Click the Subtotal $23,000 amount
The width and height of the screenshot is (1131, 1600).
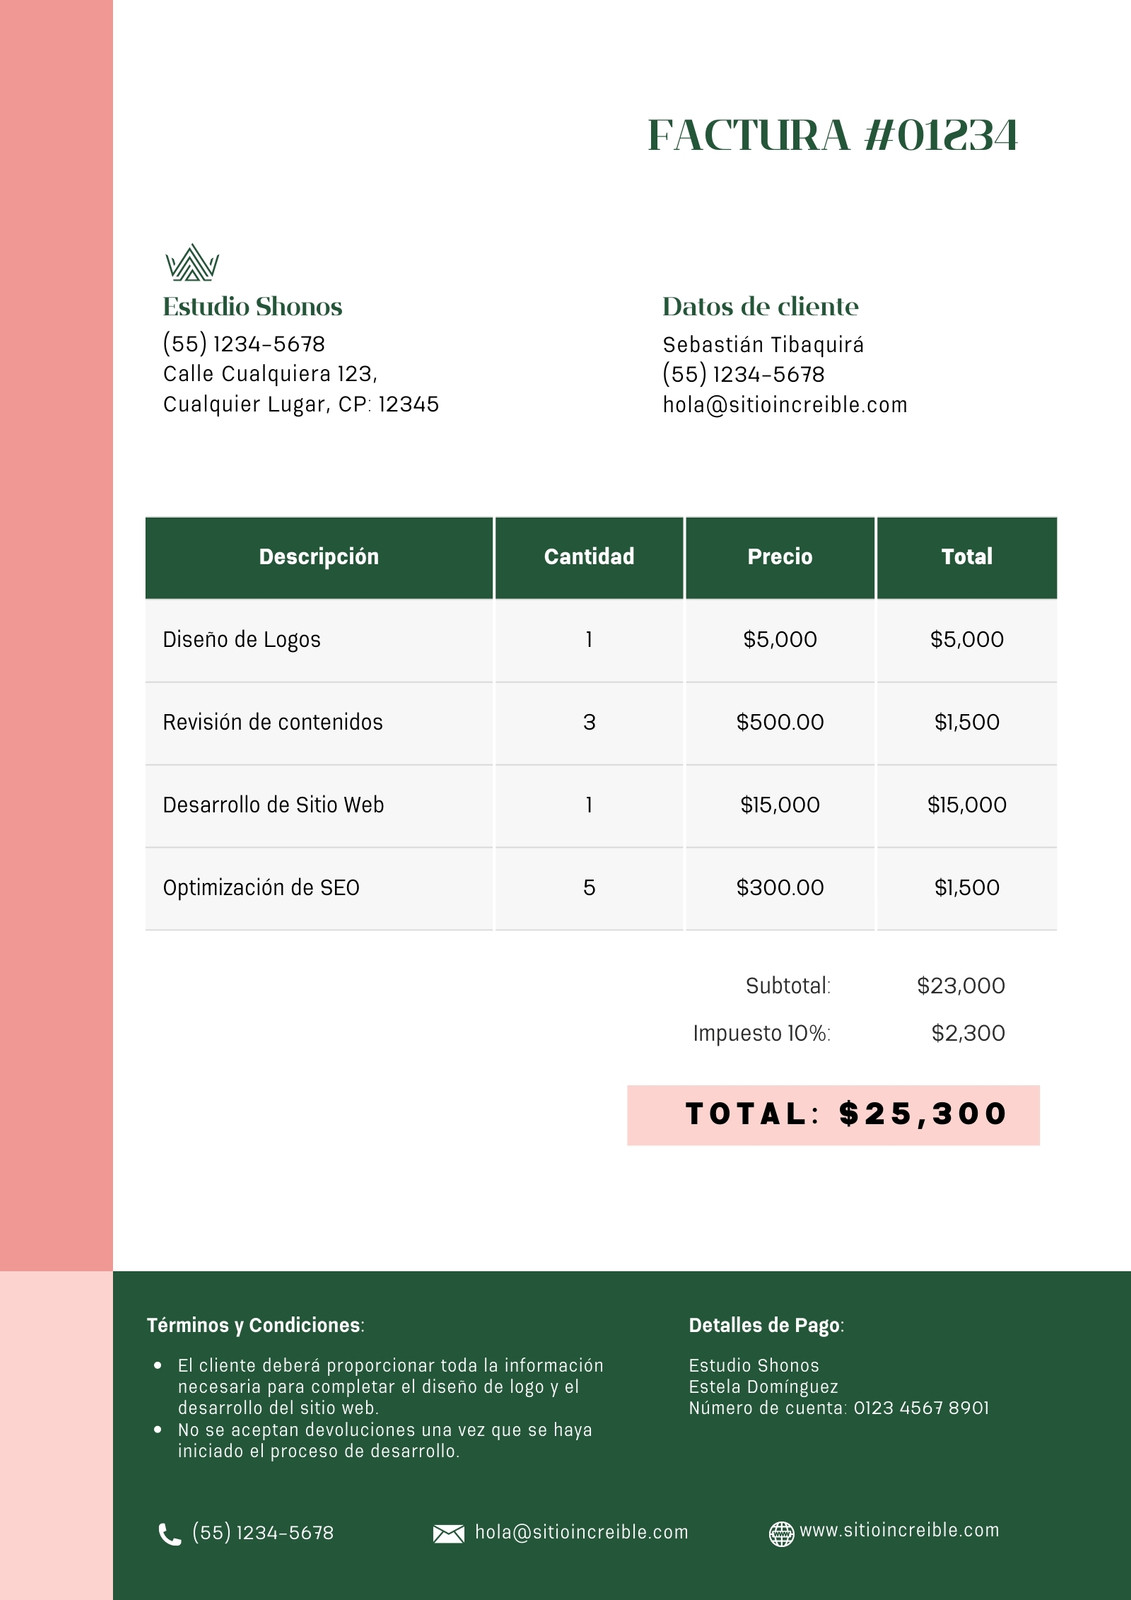tap(961, 986)
